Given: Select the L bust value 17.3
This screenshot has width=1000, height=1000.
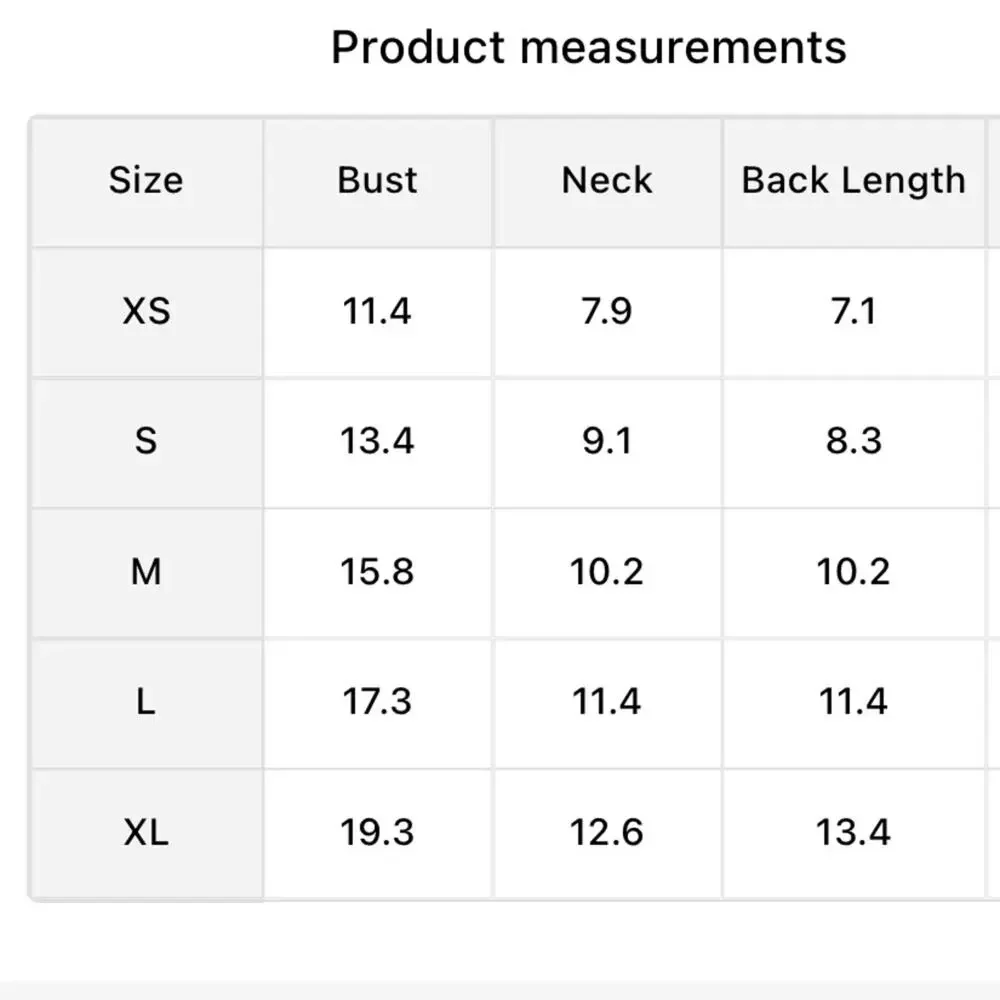Looking at the screenshot, I should [377, 702].
